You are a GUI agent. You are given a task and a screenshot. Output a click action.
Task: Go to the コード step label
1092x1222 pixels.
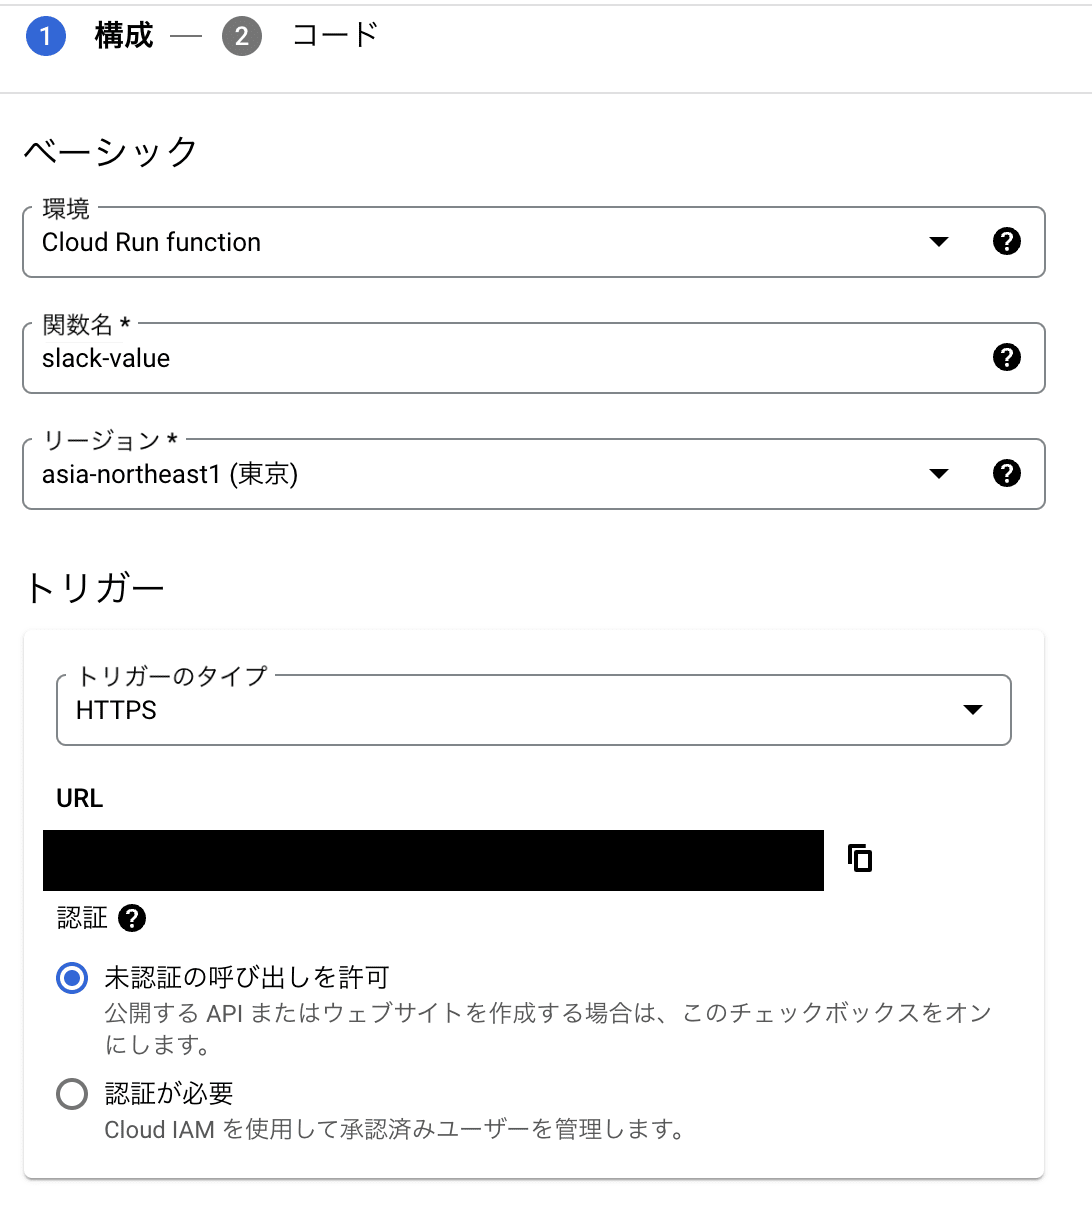pyautogui.click(x=334, y=36)
